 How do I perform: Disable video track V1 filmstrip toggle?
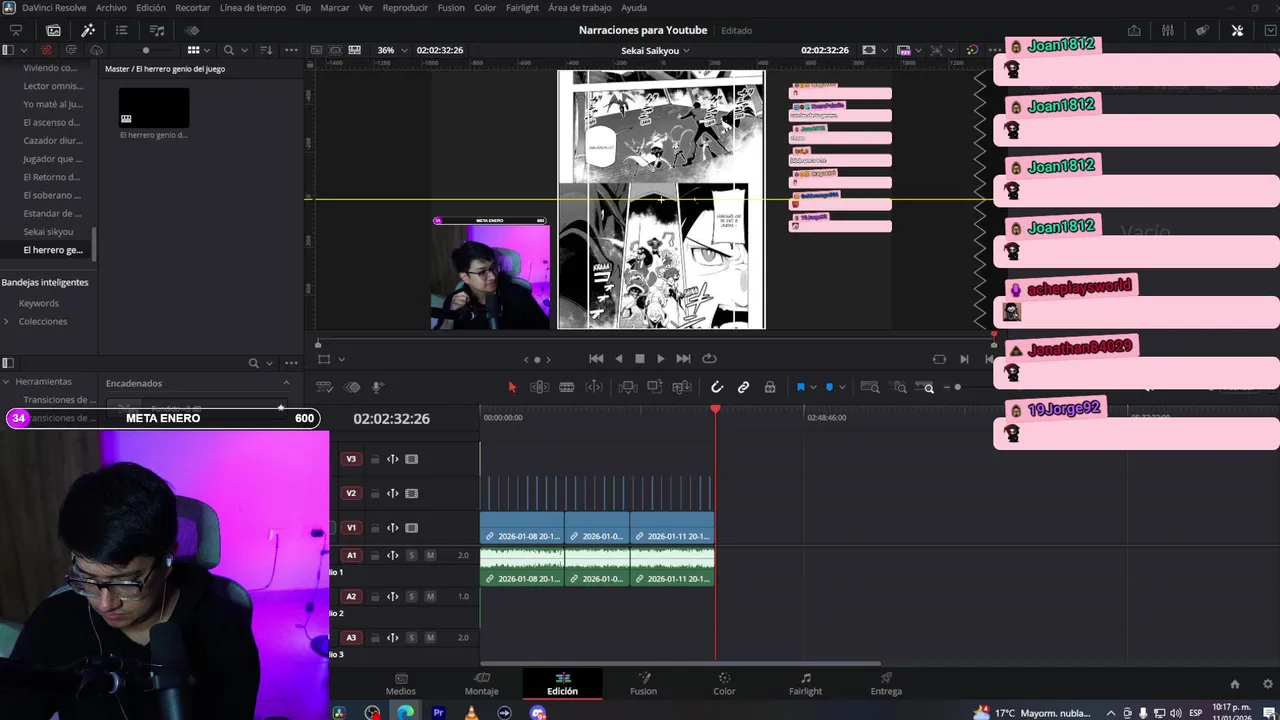(x=411, y=527)
